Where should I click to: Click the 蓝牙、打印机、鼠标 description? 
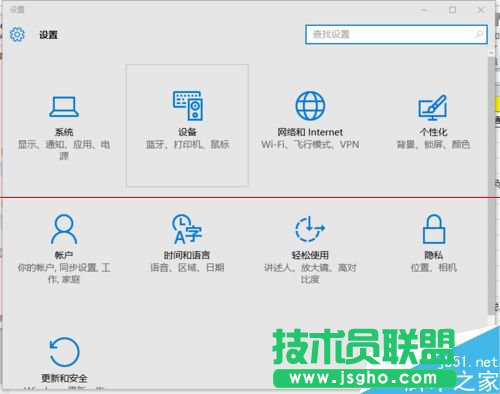coord(187,144)
